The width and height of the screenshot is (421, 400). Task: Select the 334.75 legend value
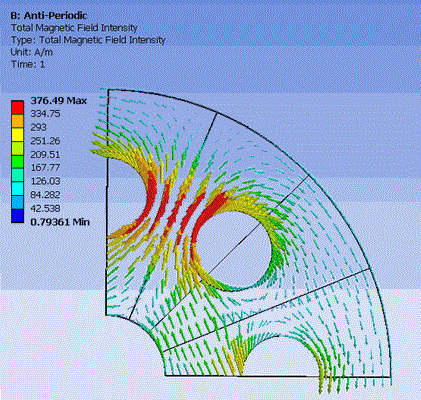[45, 114]
